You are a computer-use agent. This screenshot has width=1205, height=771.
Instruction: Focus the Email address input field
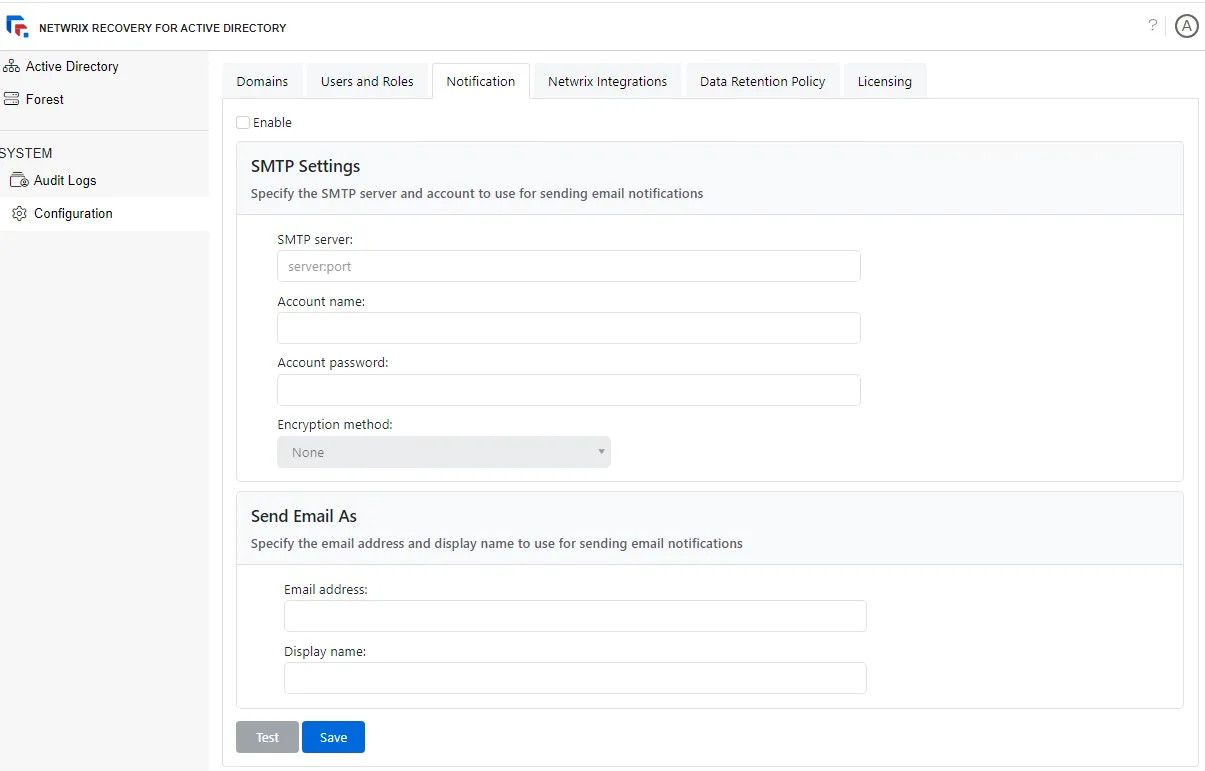tap(575, 616)
